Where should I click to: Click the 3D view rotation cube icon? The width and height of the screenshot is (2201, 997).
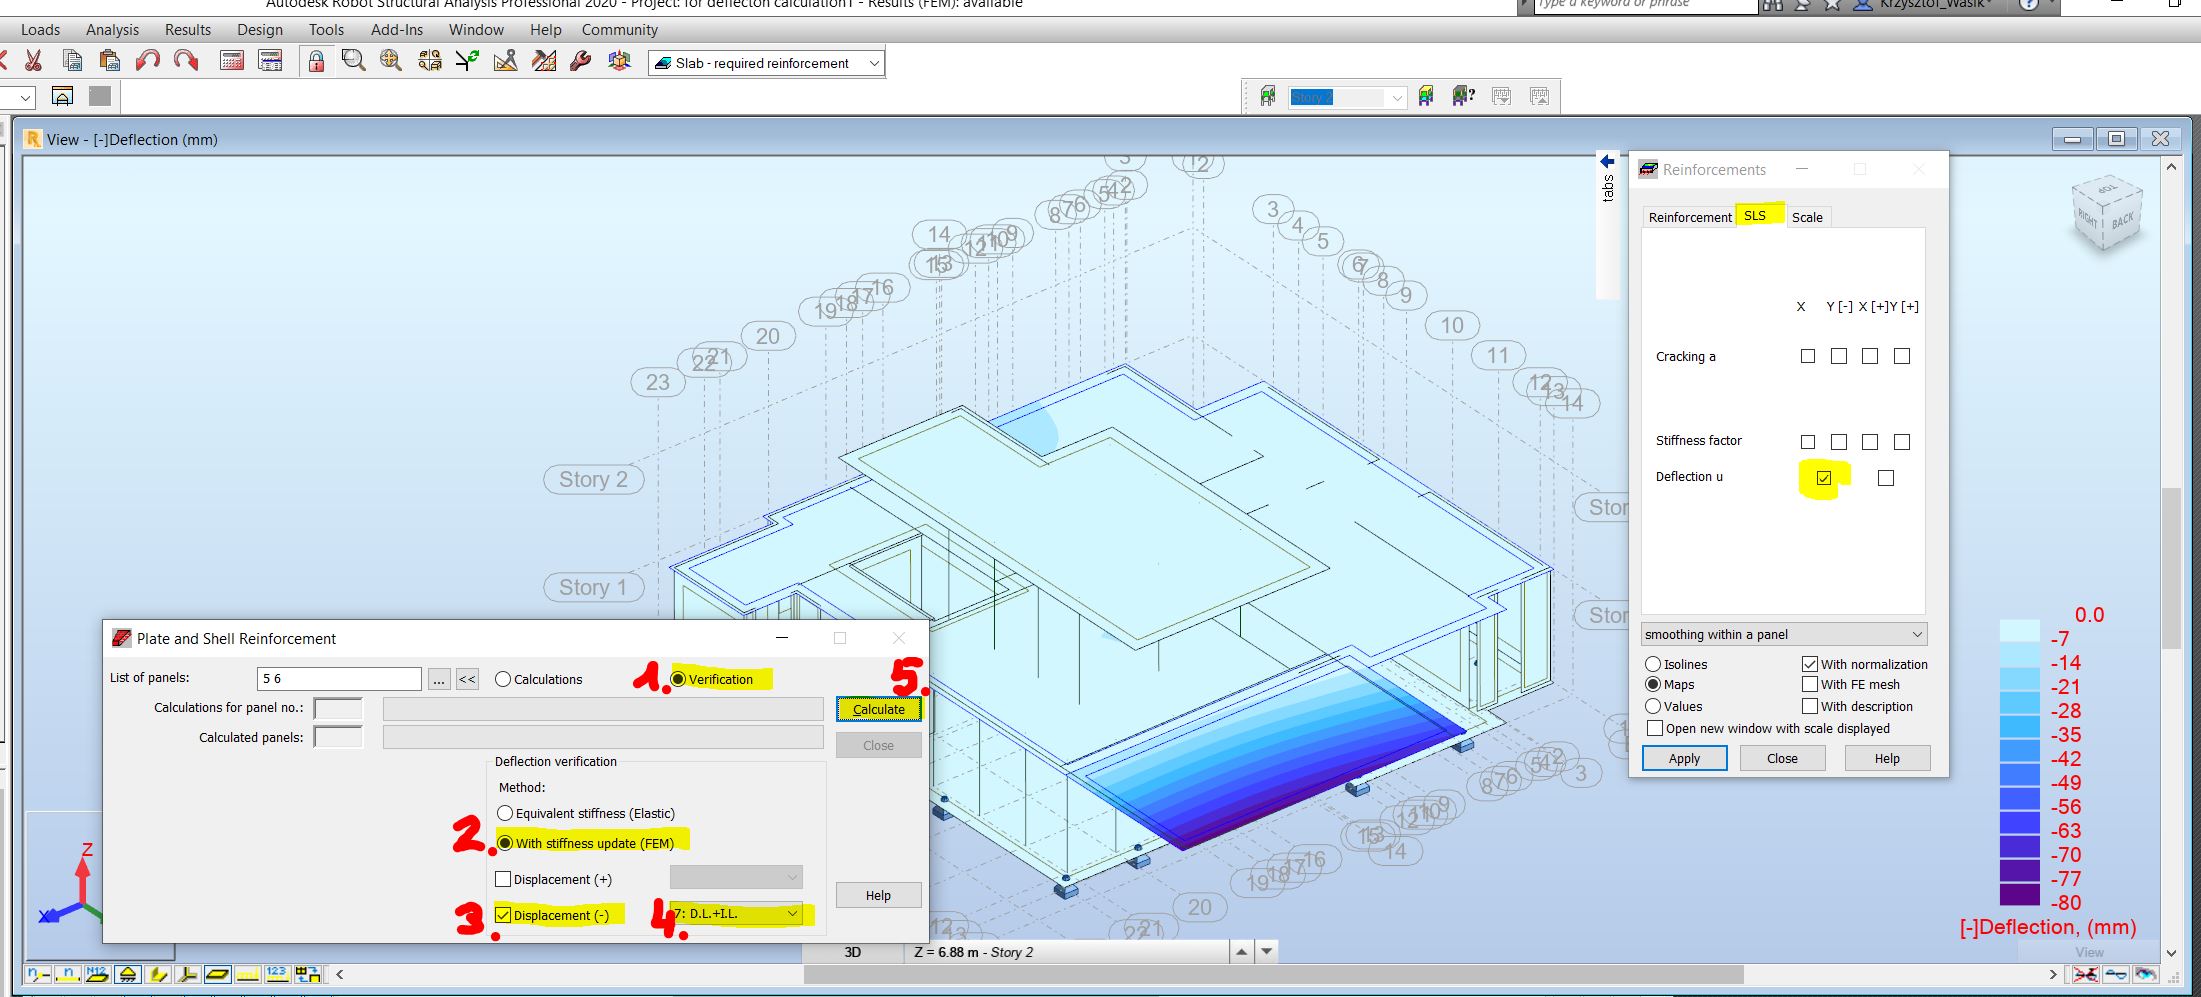point(620,60)
